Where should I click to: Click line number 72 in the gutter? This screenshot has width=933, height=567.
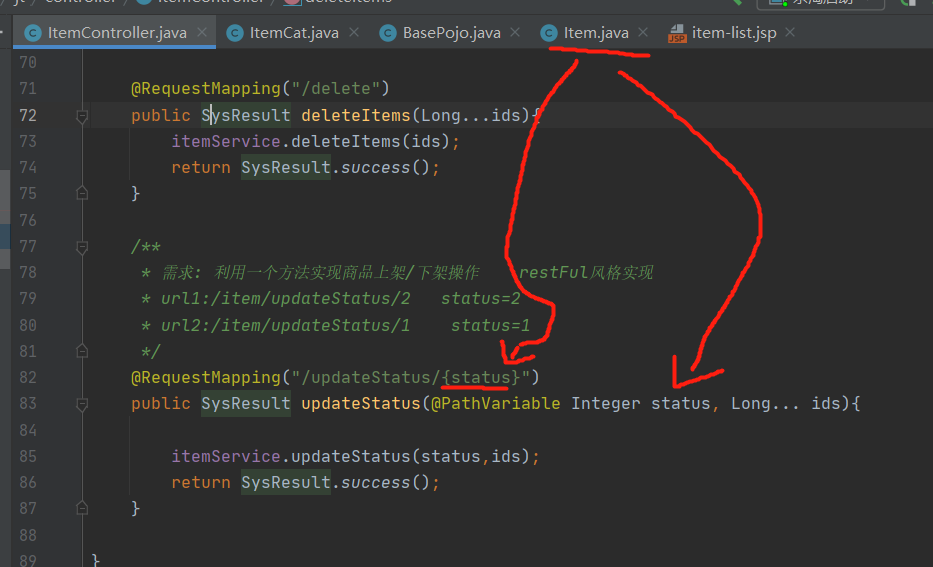[x=28, y=115]
